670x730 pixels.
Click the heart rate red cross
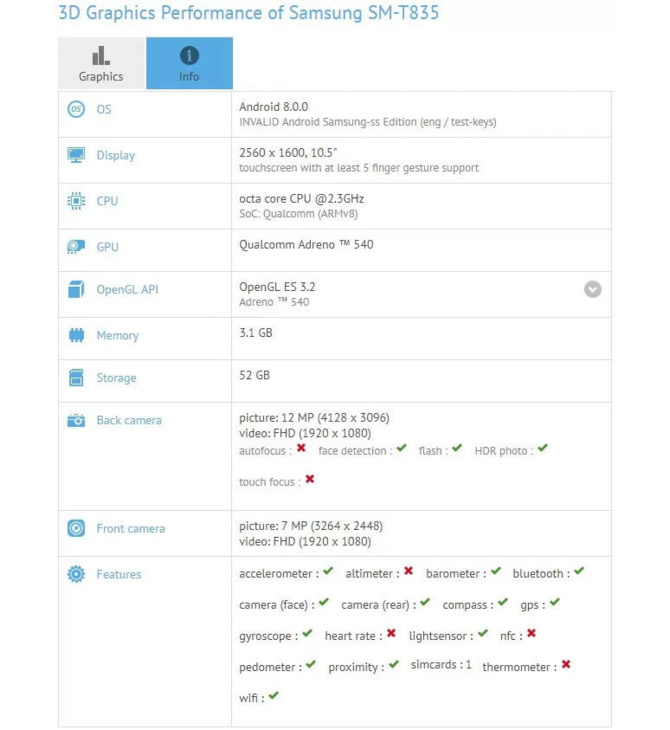[391, 633]
